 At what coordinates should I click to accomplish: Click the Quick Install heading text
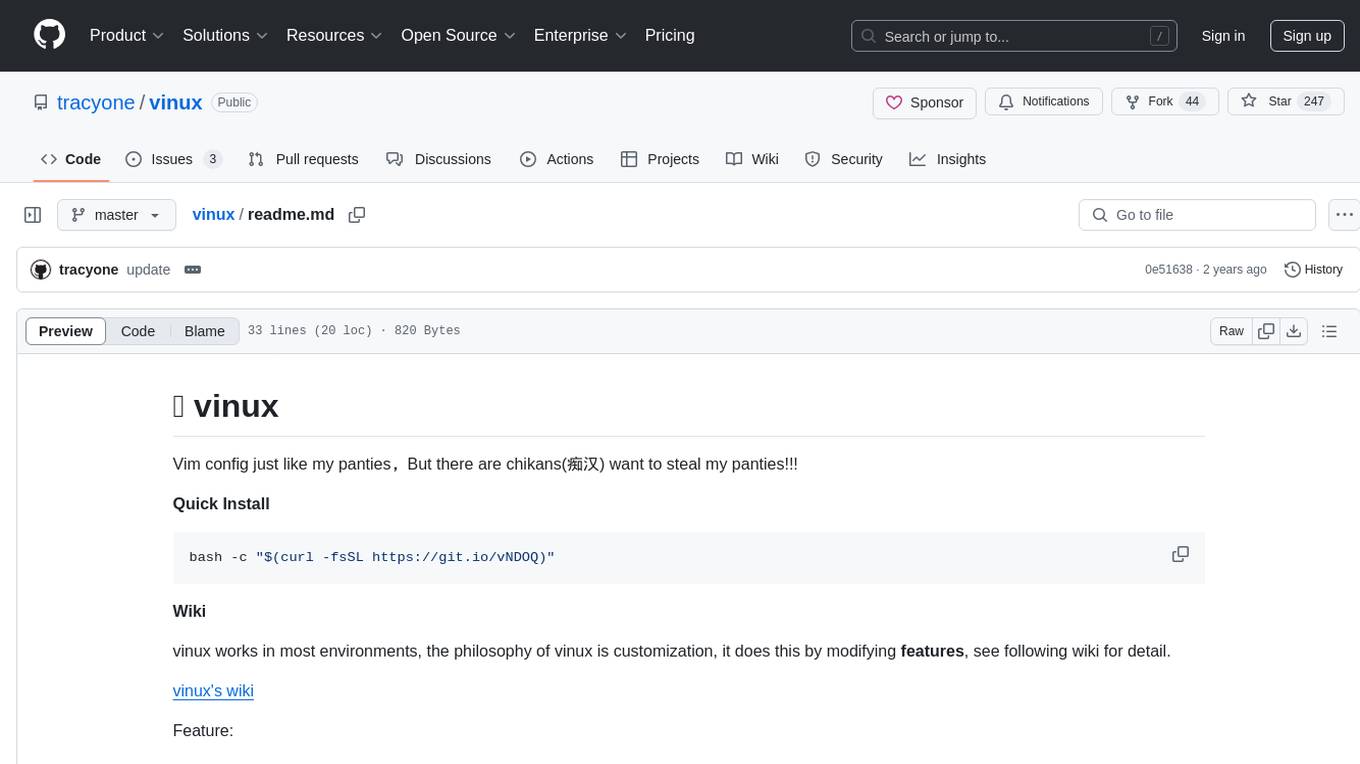point(221,504)
